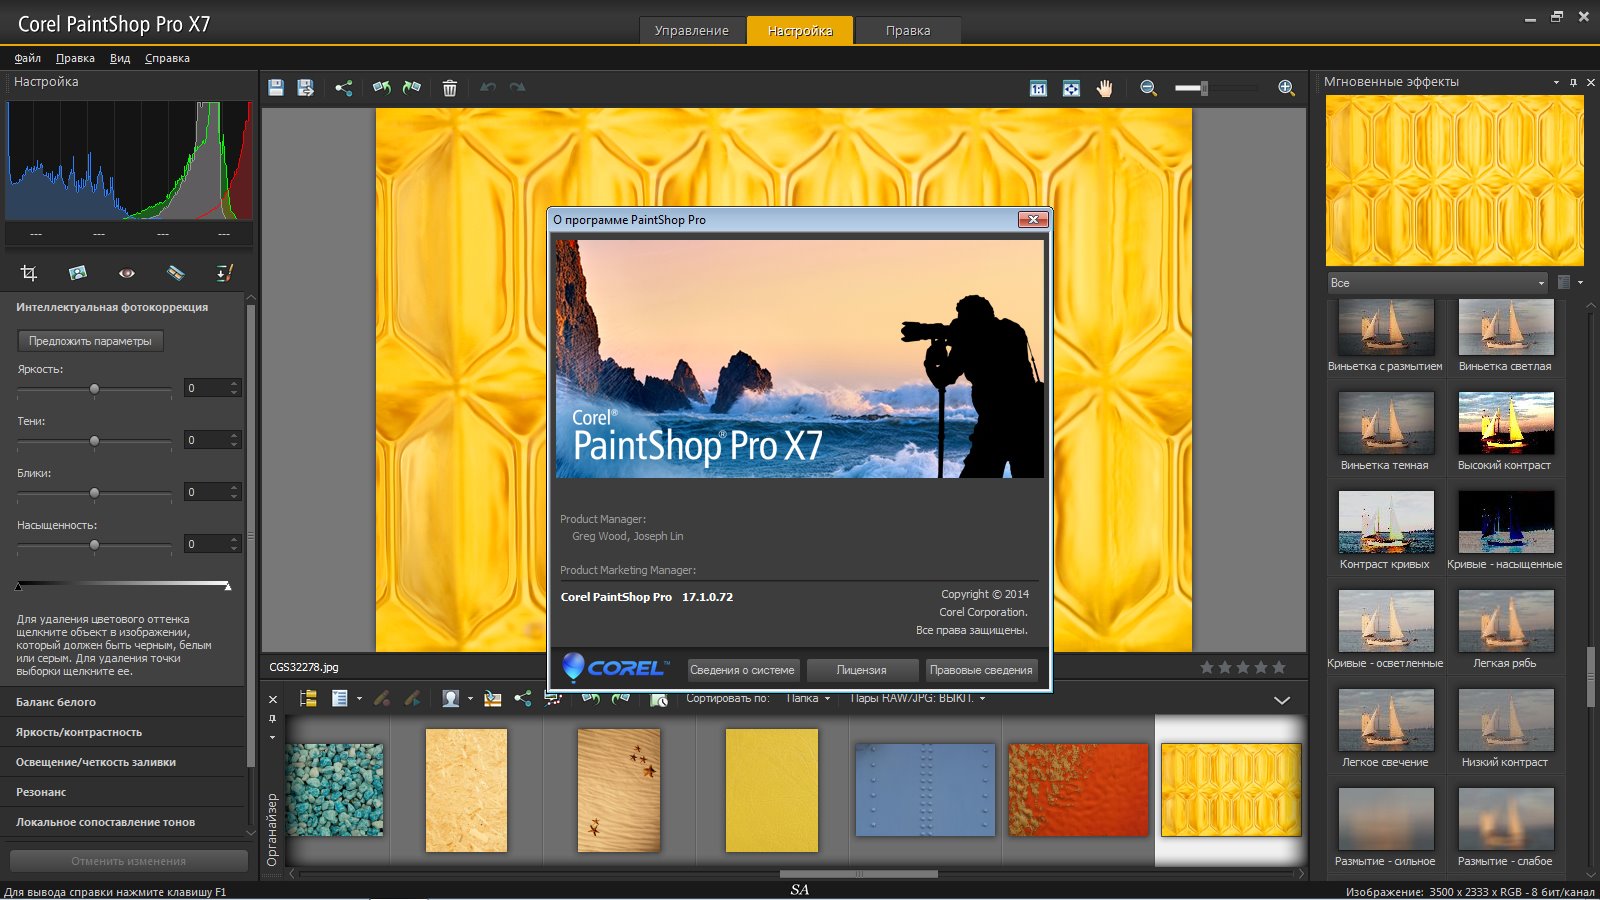
Task: Click the Save floppy disk icon
Action: click(276, 88)
